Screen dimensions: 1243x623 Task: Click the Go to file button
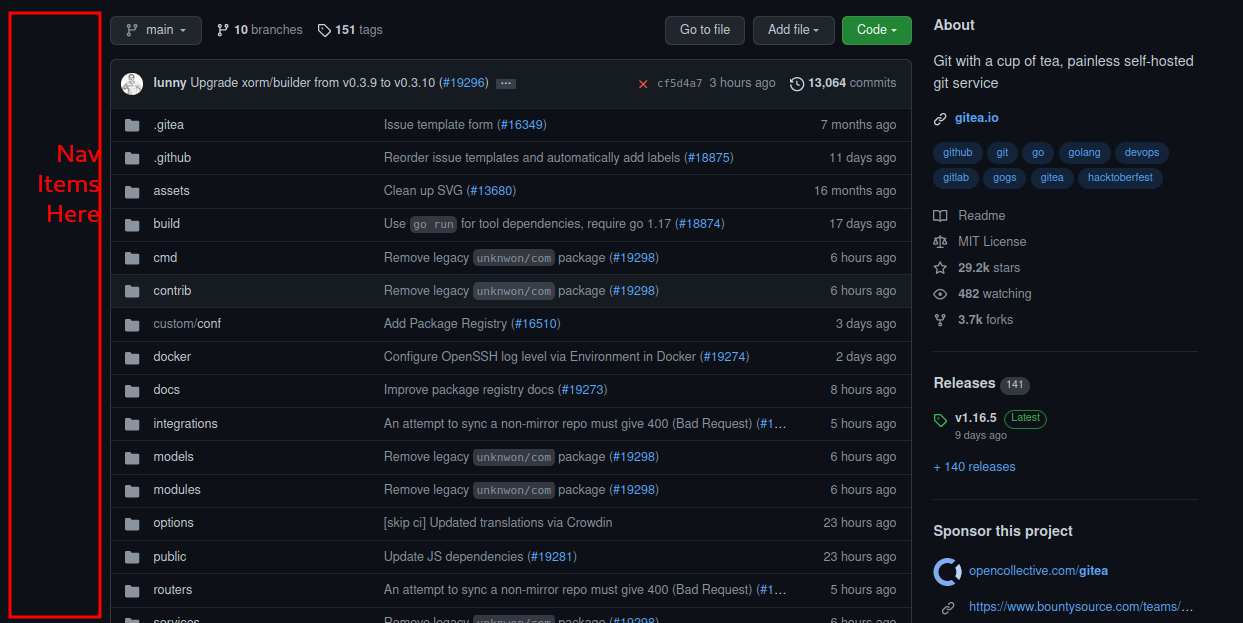(705, 30)
